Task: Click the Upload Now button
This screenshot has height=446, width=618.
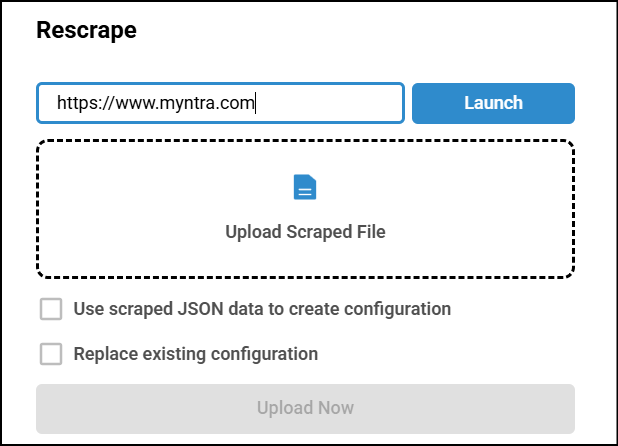Action: [x=305, y=408]
